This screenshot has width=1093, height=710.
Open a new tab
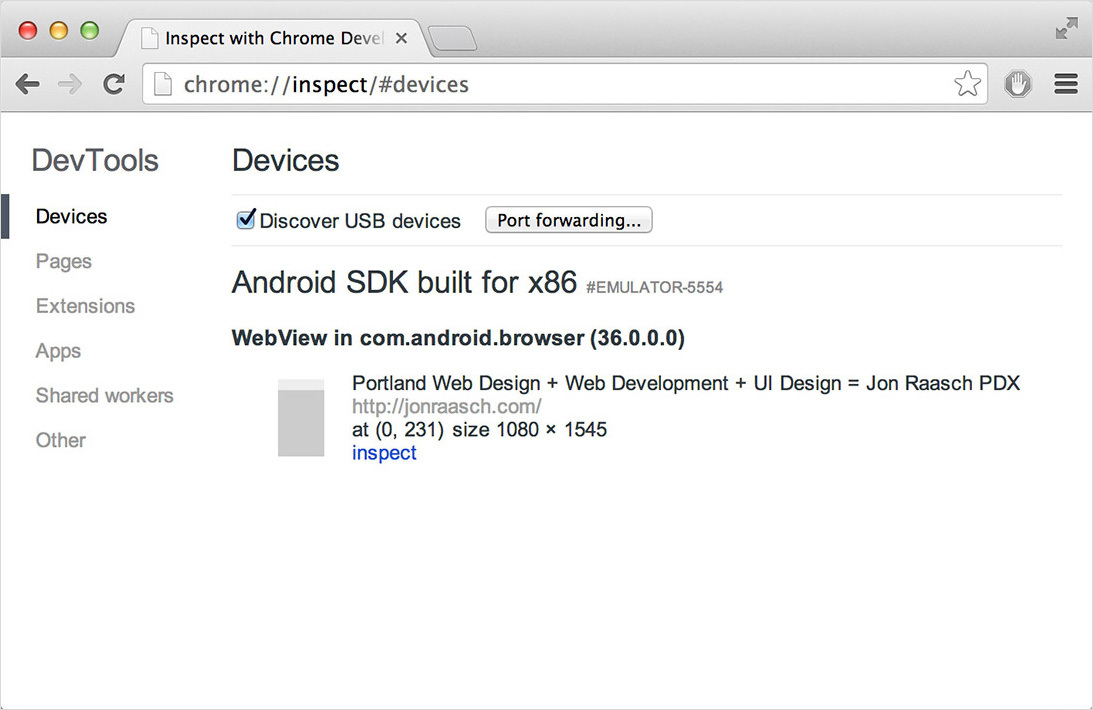[452, 38]
